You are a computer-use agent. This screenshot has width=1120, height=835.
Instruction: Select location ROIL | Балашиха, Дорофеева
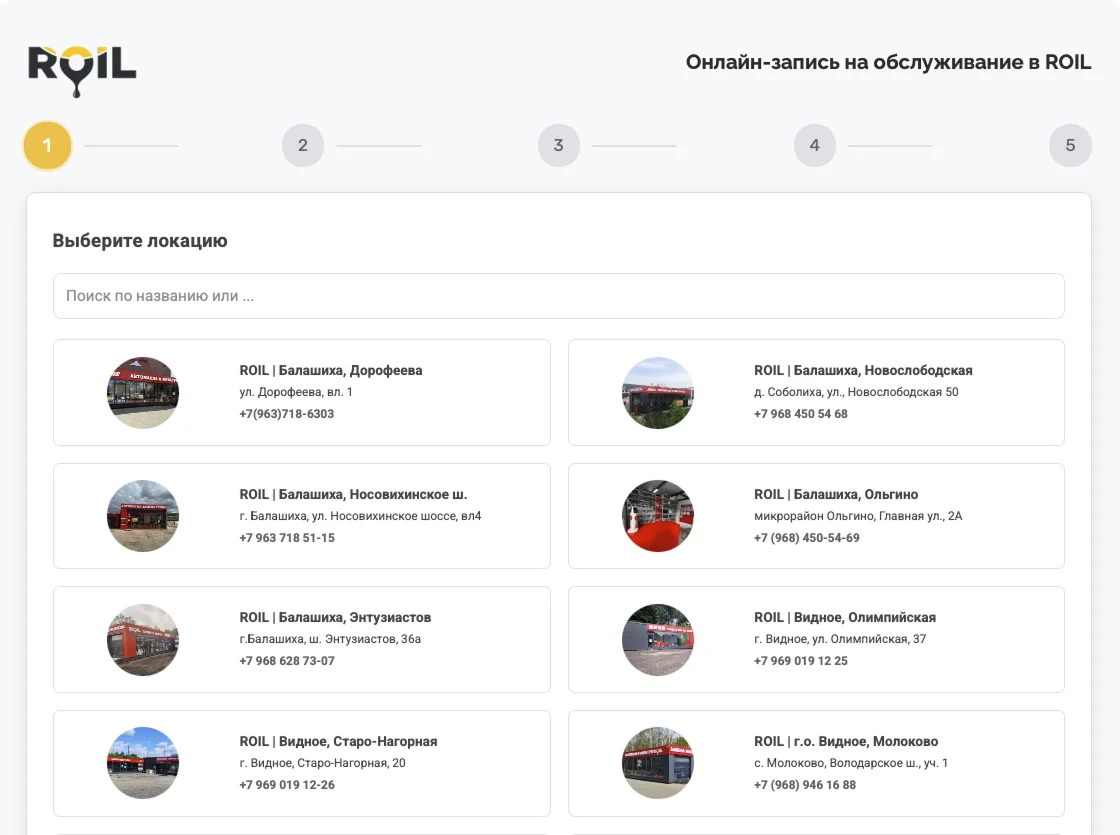301,392
